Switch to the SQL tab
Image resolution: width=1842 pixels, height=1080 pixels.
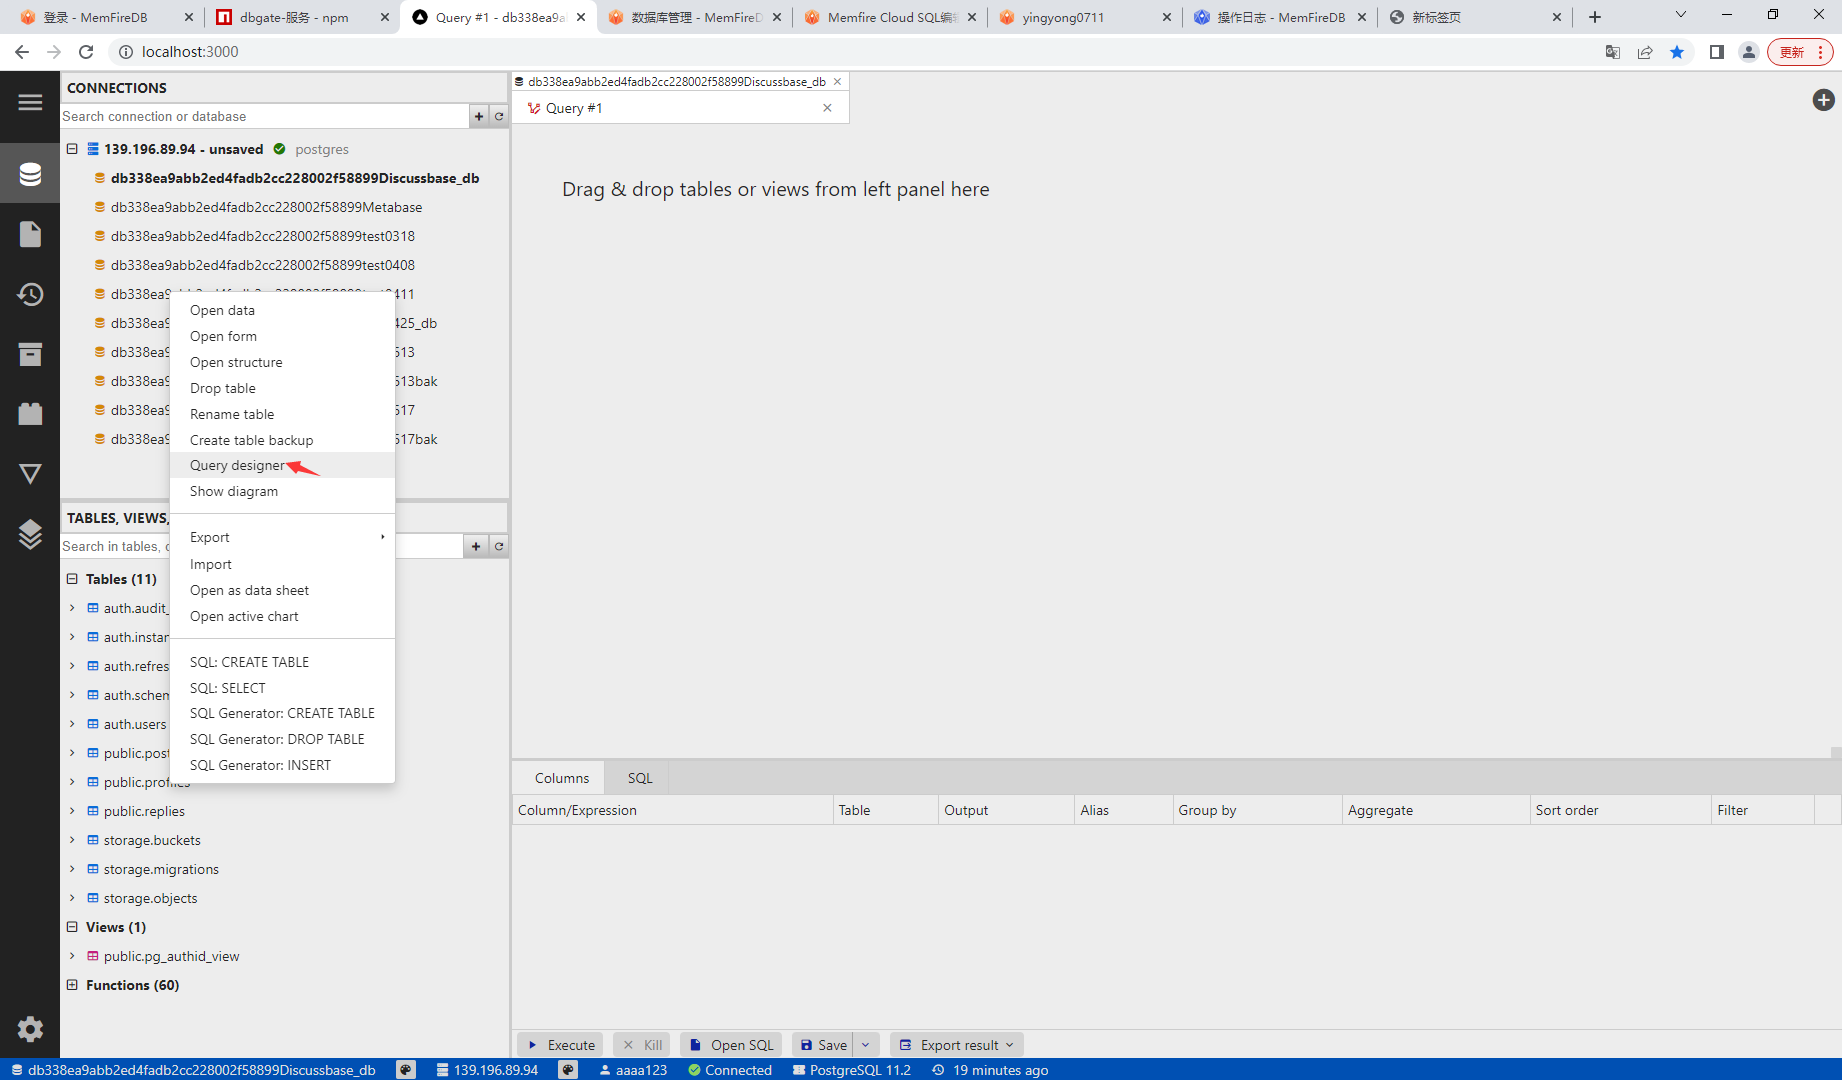(x=640, y=778)
